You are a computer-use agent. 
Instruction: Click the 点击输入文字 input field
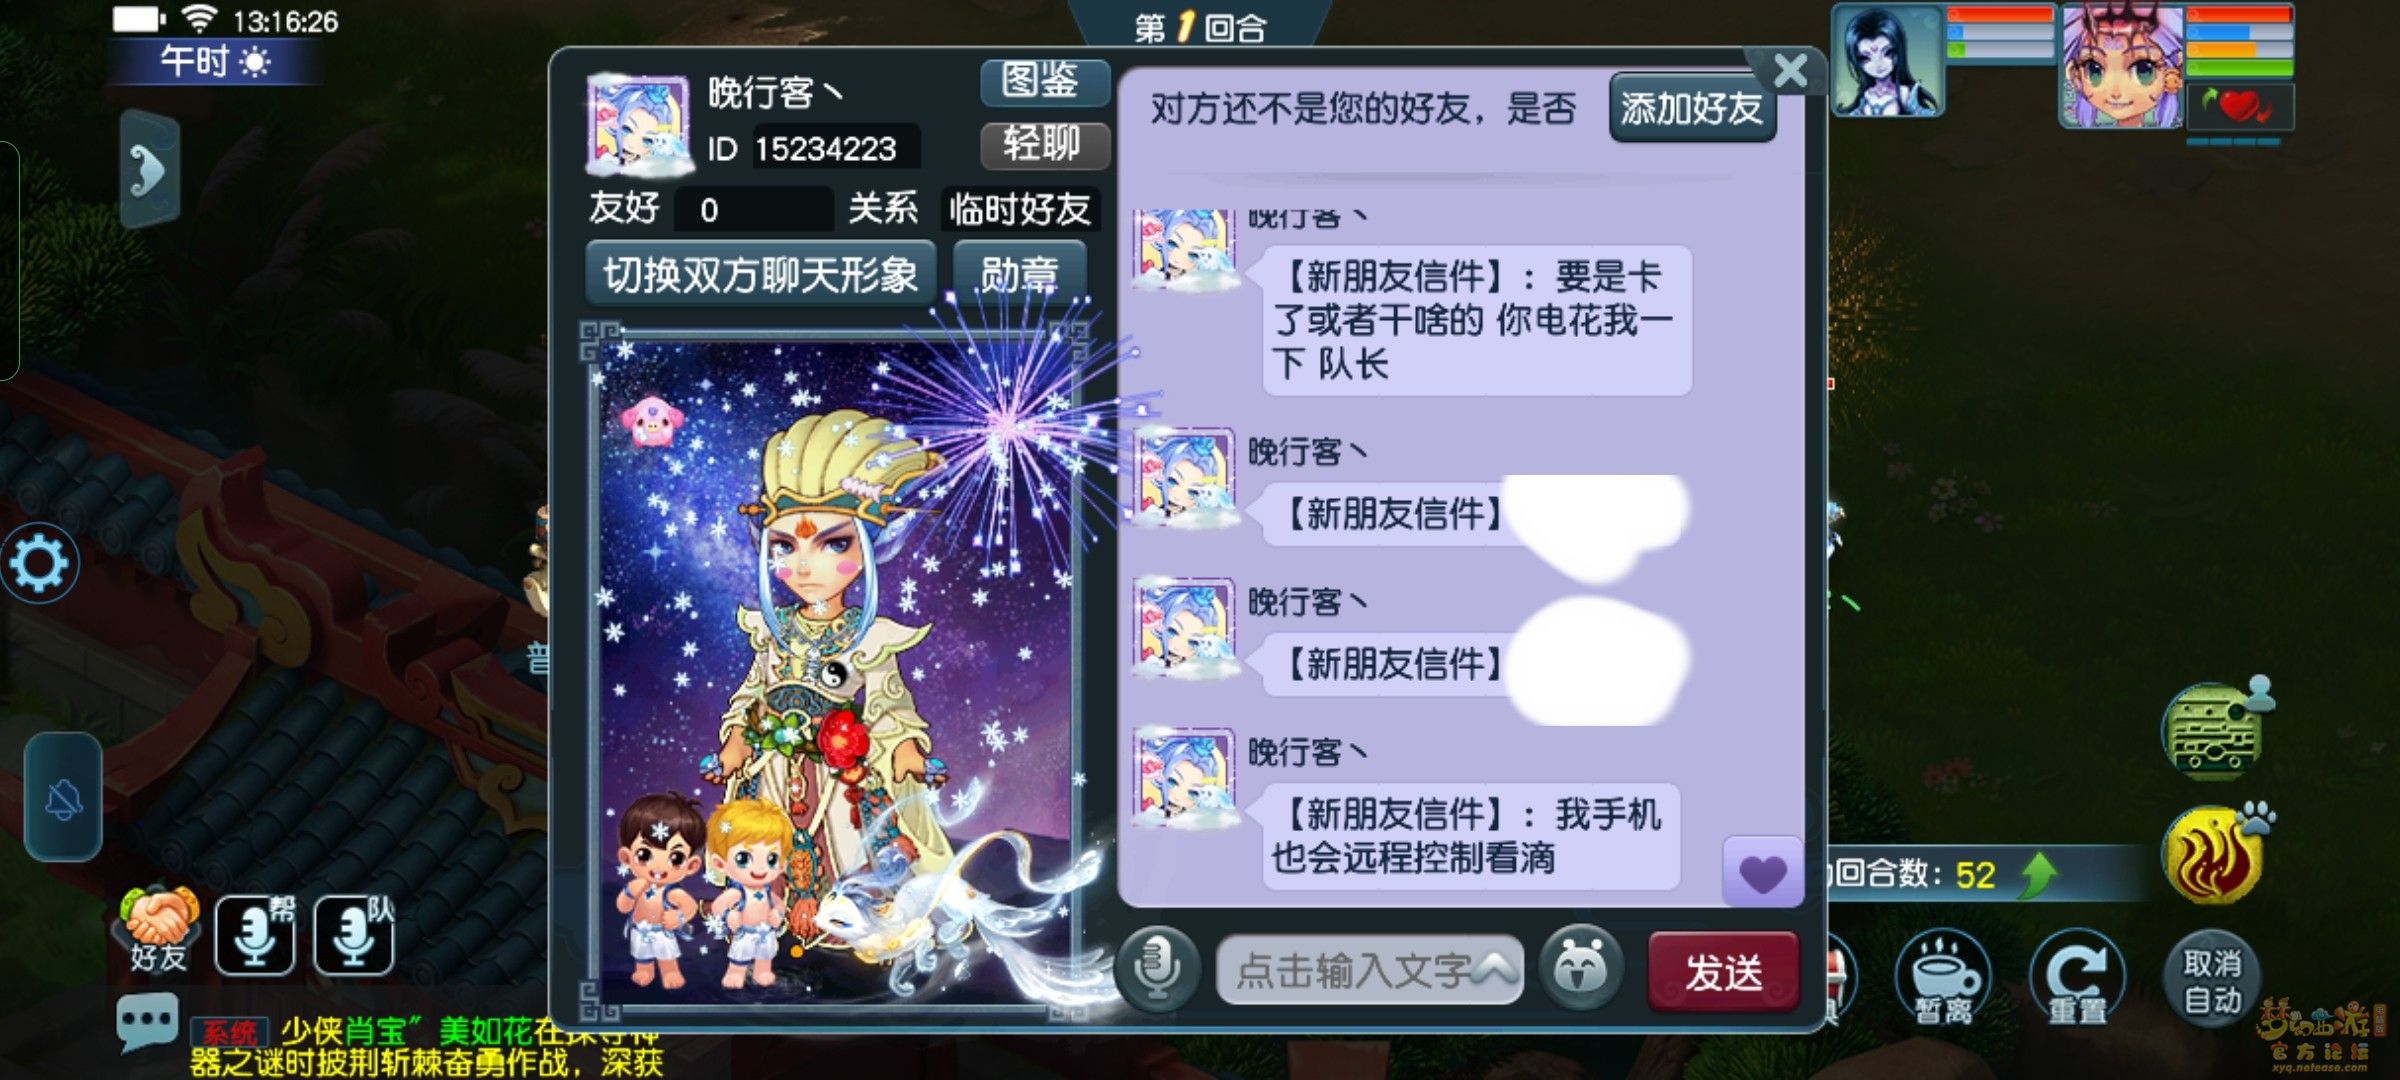coord(1370,969)
